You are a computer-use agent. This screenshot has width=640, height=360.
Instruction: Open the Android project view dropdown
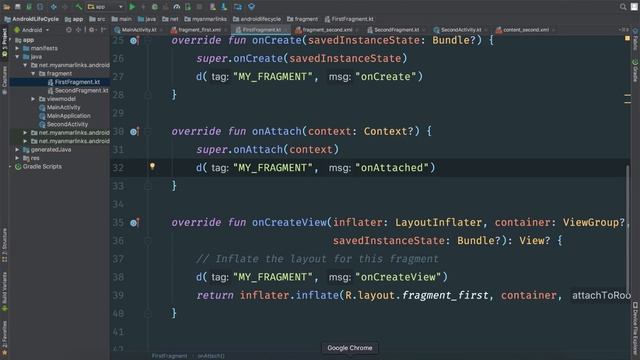pos(32,30)
